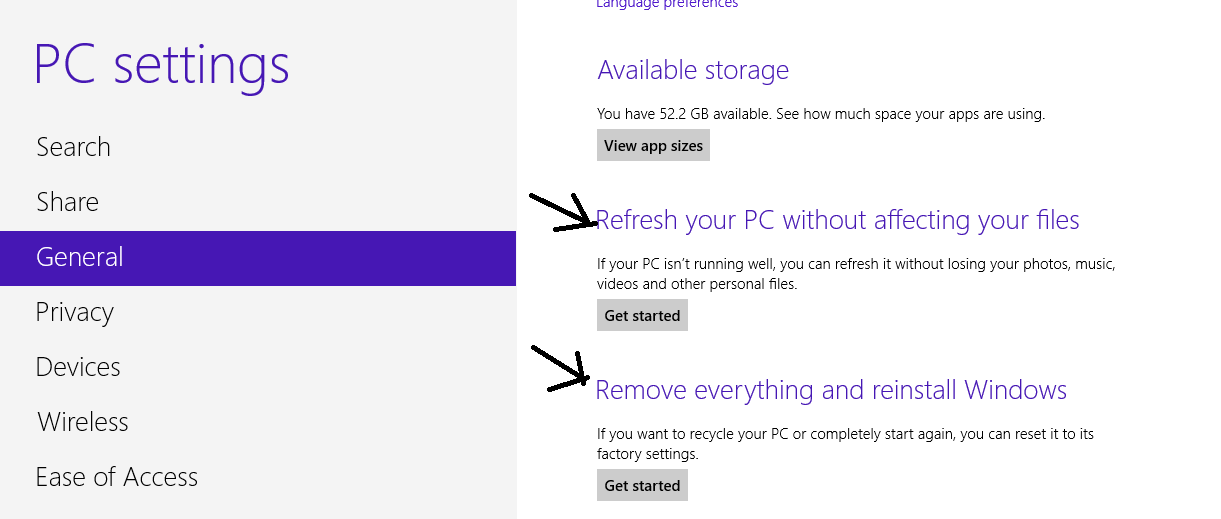
Task: Navigate to Ease of Access settings
Action: pos(116,477)
